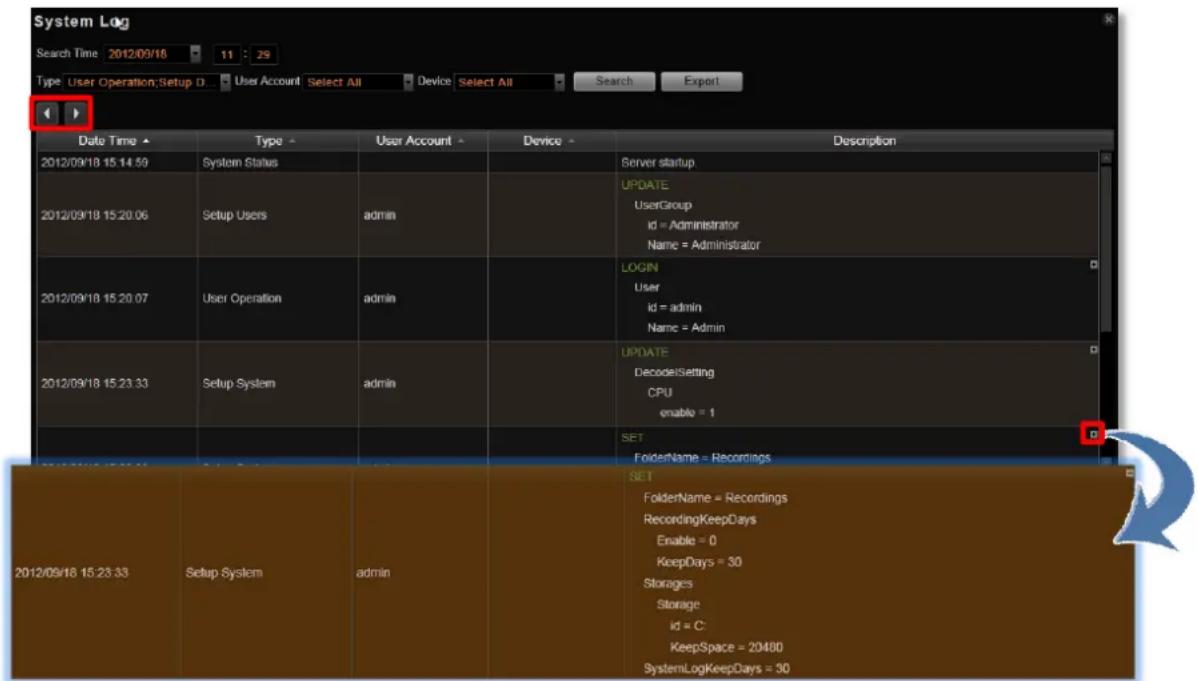Click KeepDays = 30 in expanded row

699,562
